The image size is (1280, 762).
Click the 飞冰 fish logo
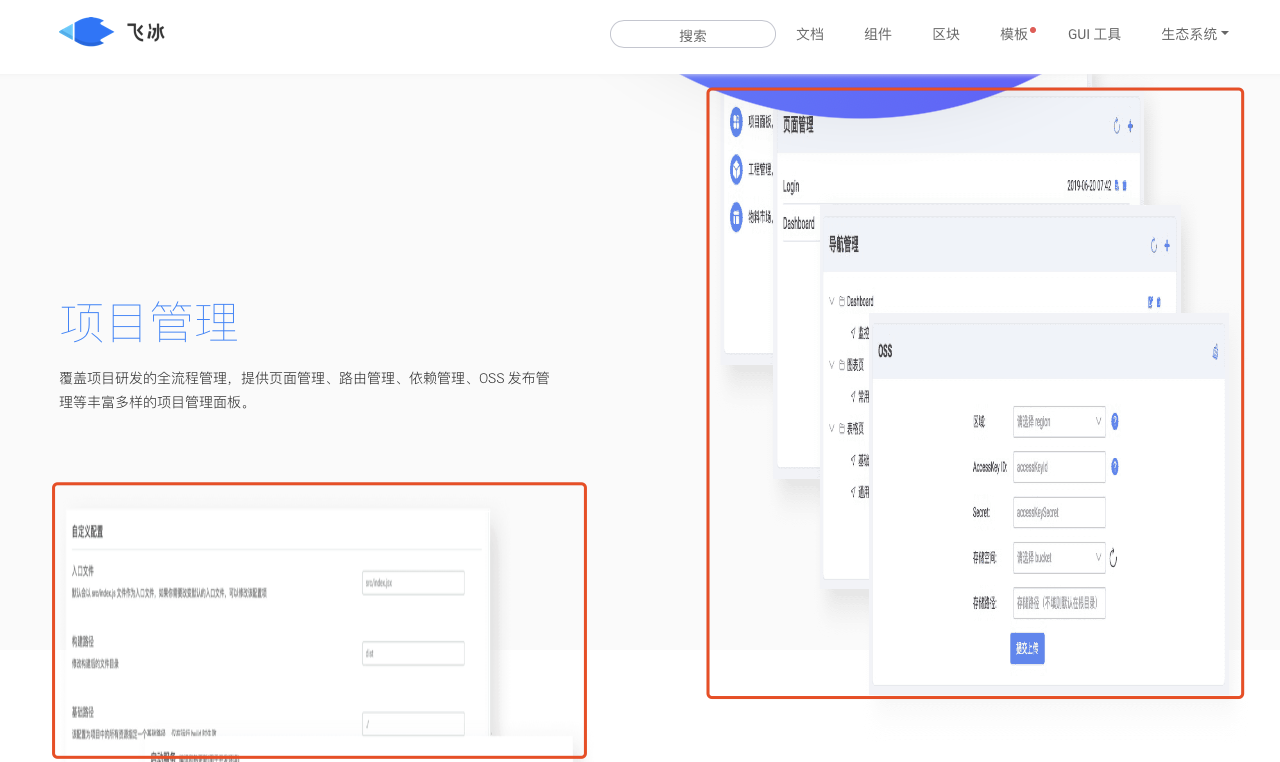coord(86,32)
